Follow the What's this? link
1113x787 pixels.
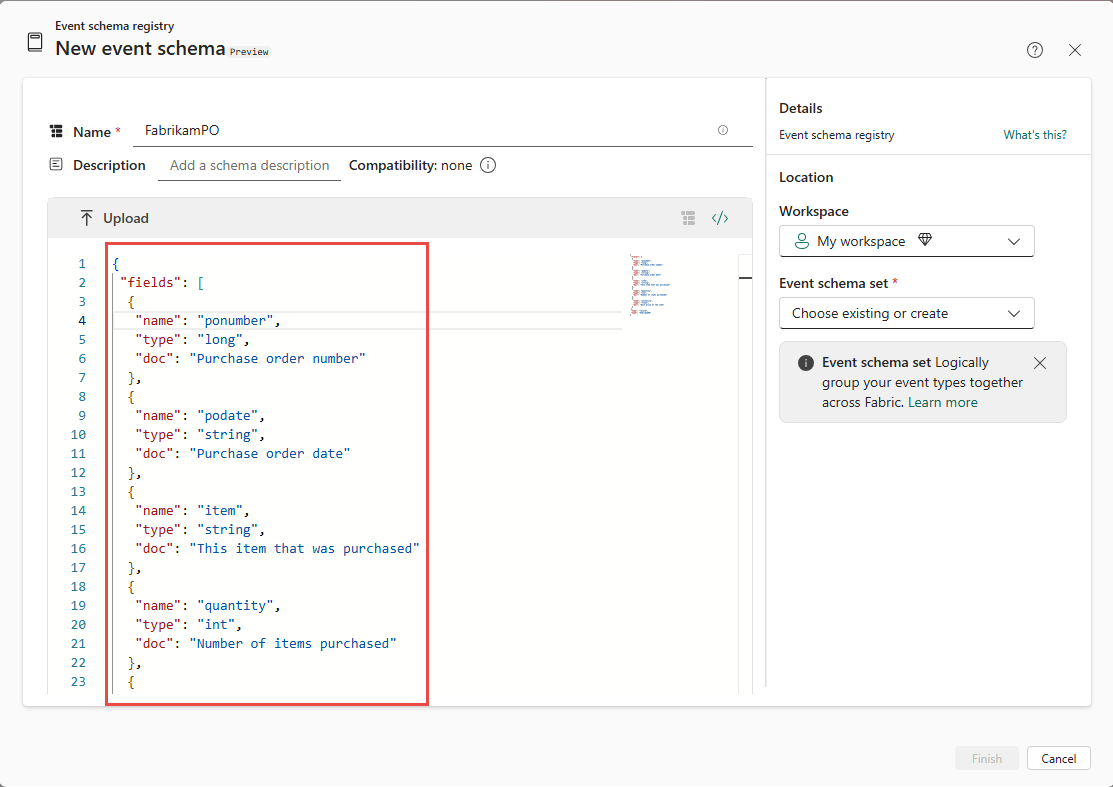pos(1034,134)
